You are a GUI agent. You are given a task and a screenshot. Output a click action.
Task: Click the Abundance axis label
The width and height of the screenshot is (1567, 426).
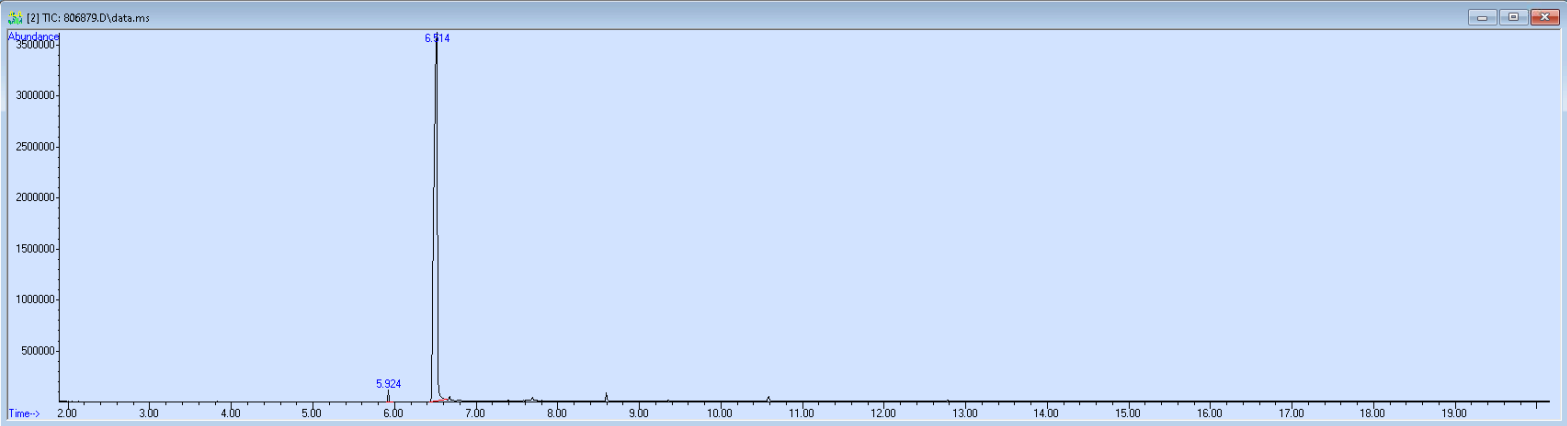(x=34, y=36)
